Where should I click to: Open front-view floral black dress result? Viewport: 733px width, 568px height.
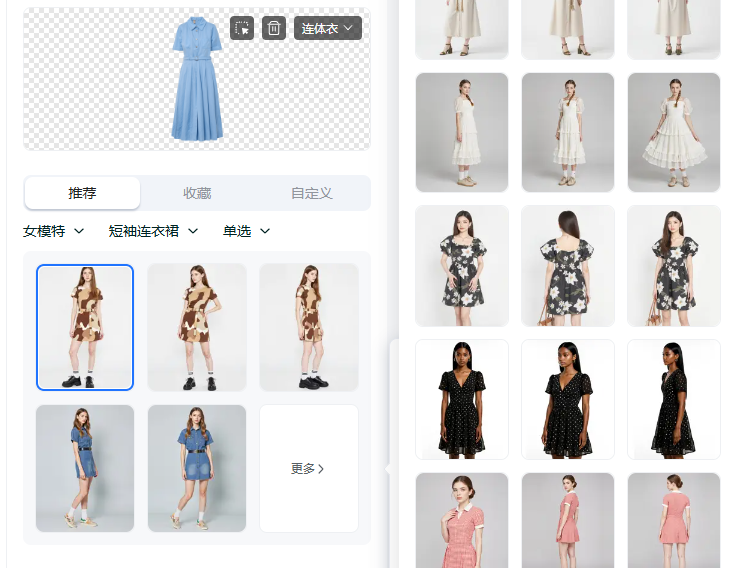pos(462,266)
